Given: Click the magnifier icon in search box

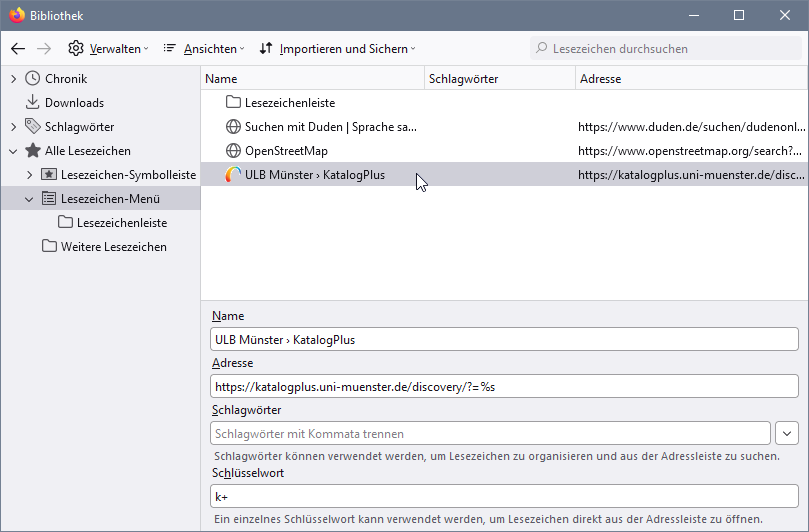Looking at the screenshot, I should tap(541, 48).
